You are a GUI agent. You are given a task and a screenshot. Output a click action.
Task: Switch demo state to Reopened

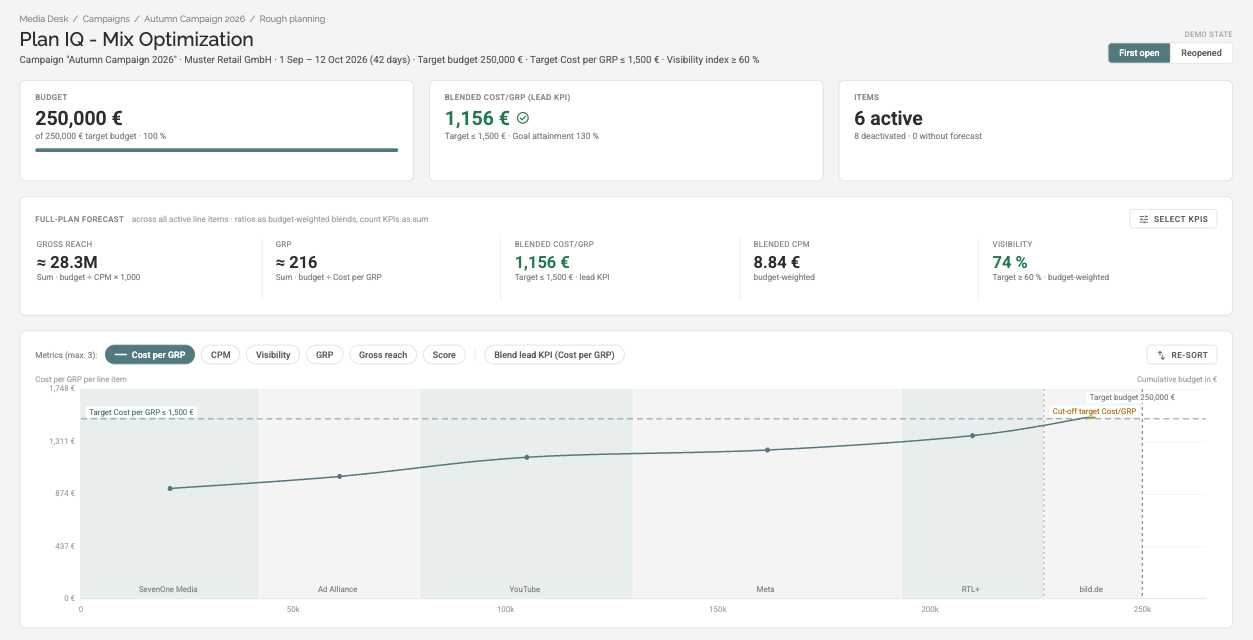1201,53
